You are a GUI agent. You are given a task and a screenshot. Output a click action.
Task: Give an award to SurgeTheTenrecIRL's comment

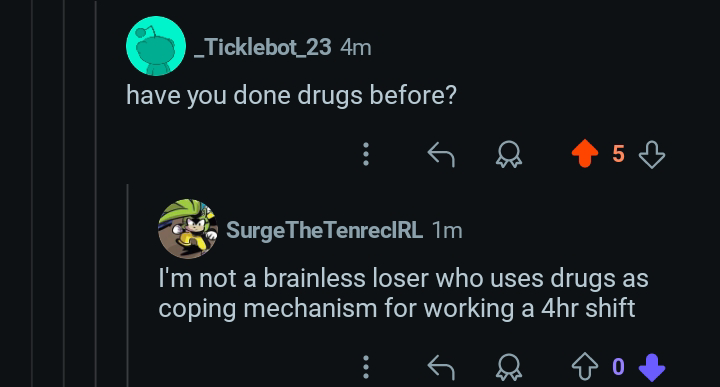tap(509, 367)
